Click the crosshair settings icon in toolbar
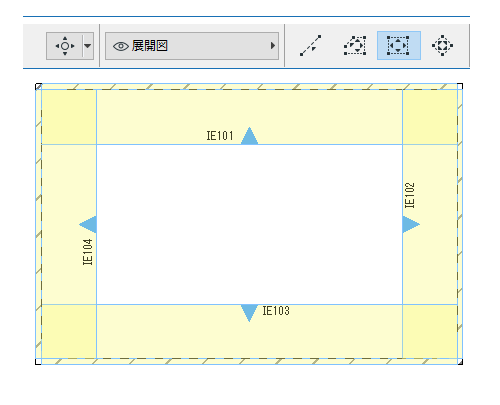Screen dimensions: 500x405 (x=65, y=46)
